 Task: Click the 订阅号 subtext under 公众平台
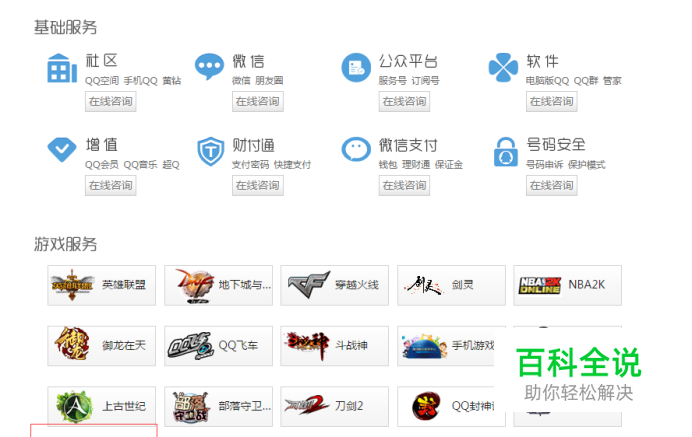[x=425, y=81]
